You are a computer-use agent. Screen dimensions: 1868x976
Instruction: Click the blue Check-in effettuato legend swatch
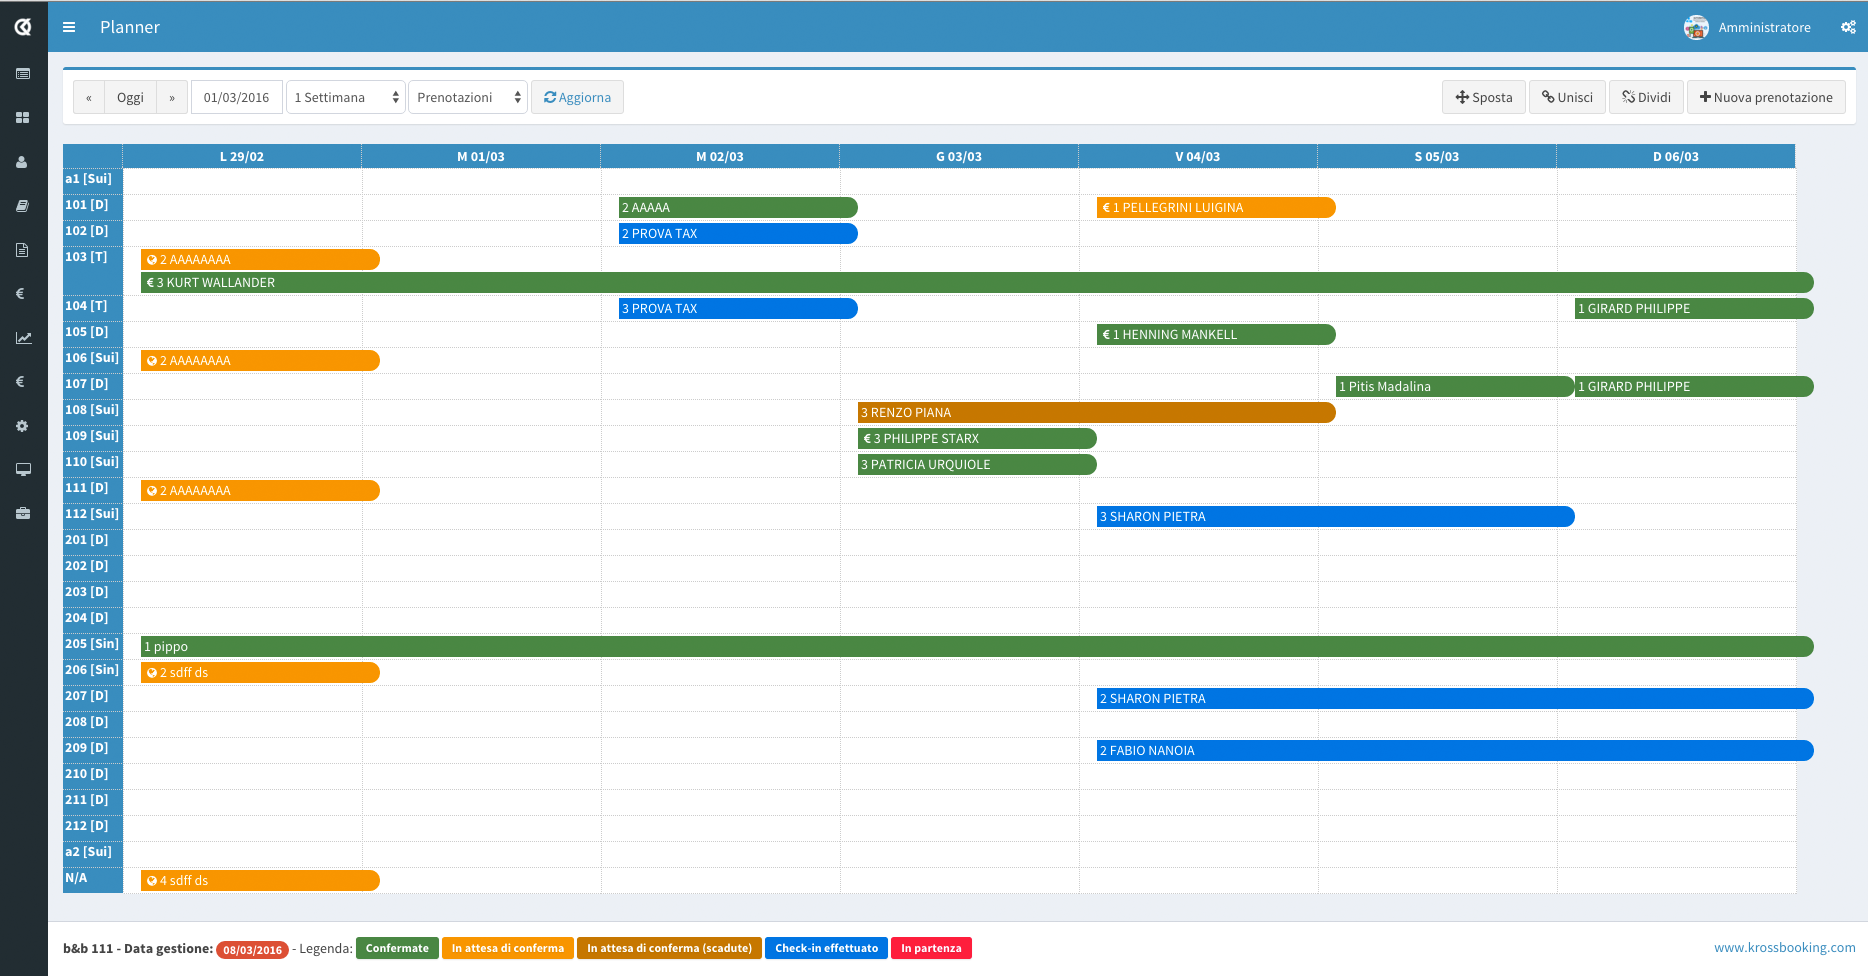click(826, 948)
